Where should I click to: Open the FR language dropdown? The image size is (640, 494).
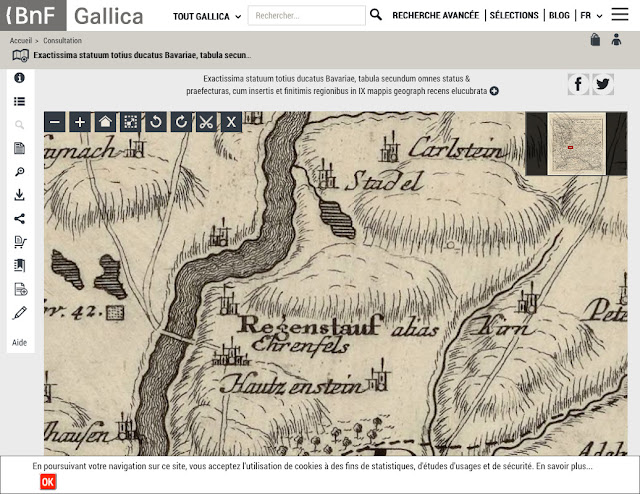point(591,16)
